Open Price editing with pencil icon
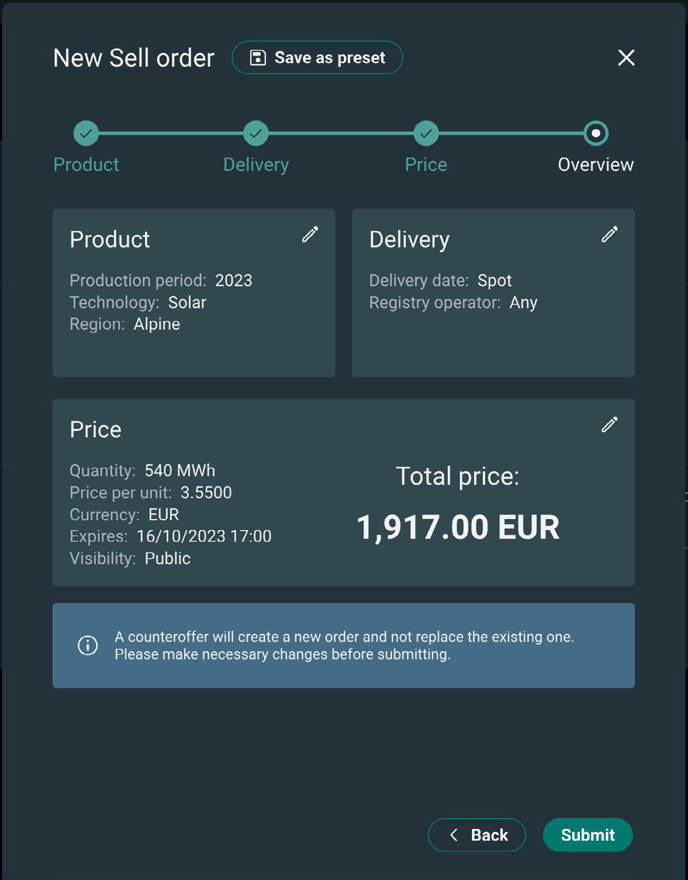Viewport: 688px width, 880px height. (x=609, y=424)
